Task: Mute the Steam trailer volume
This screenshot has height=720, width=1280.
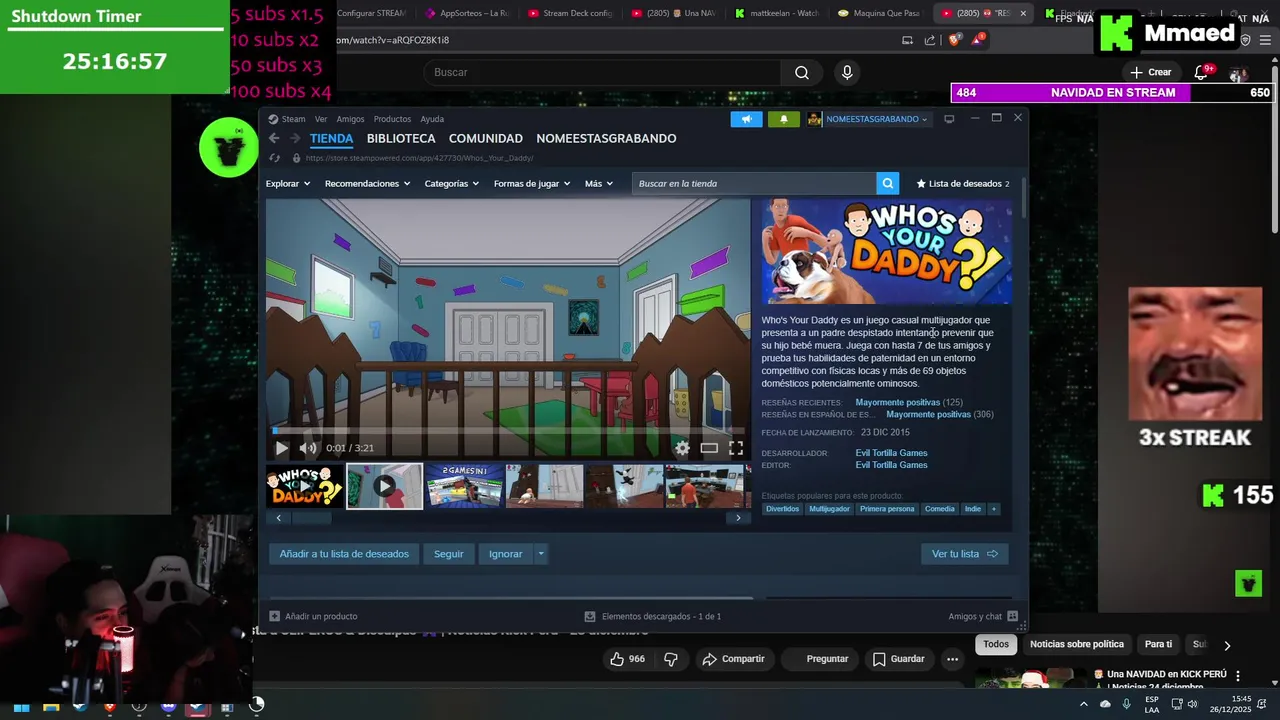Action: click(308, 448)
